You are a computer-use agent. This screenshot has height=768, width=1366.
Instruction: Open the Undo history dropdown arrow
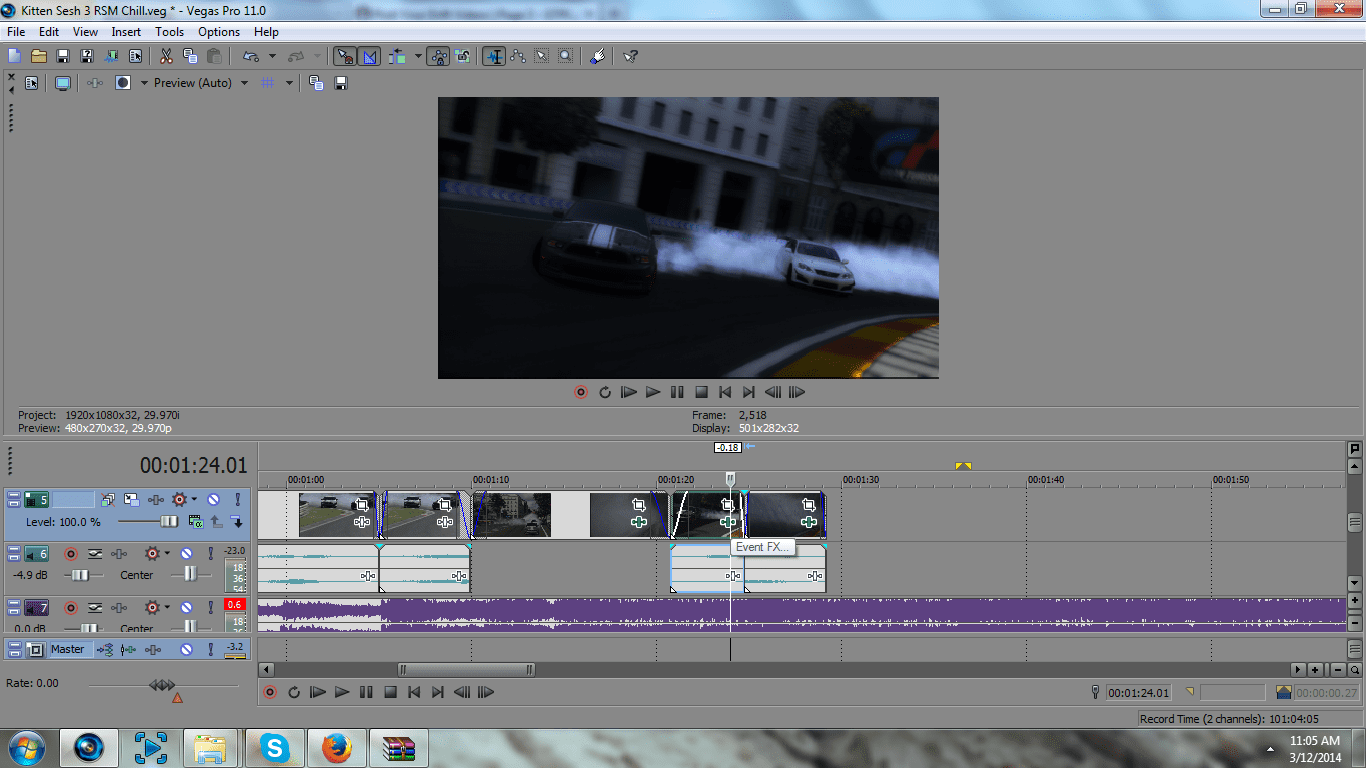click(272, 57)
